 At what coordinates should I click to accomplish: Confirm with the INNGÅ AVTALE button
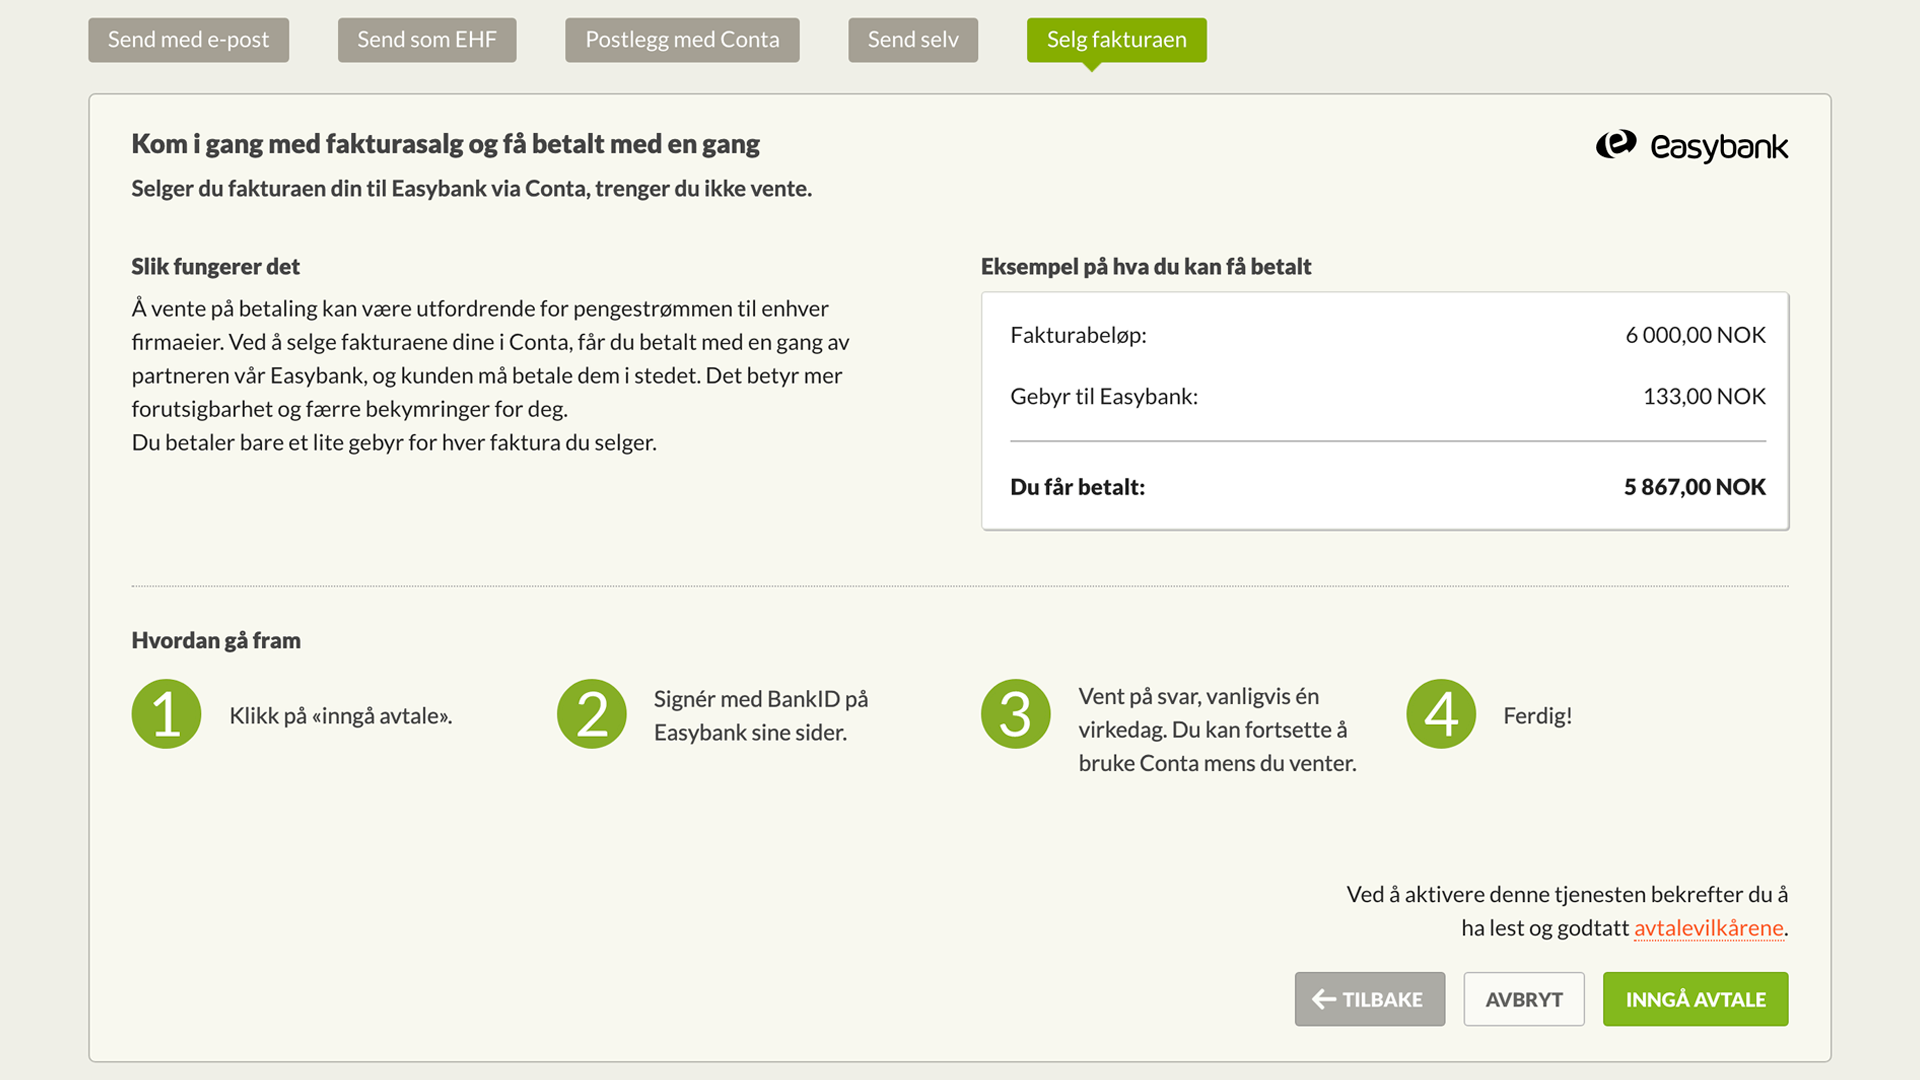pyautogui.click(x=1696, y=999)
